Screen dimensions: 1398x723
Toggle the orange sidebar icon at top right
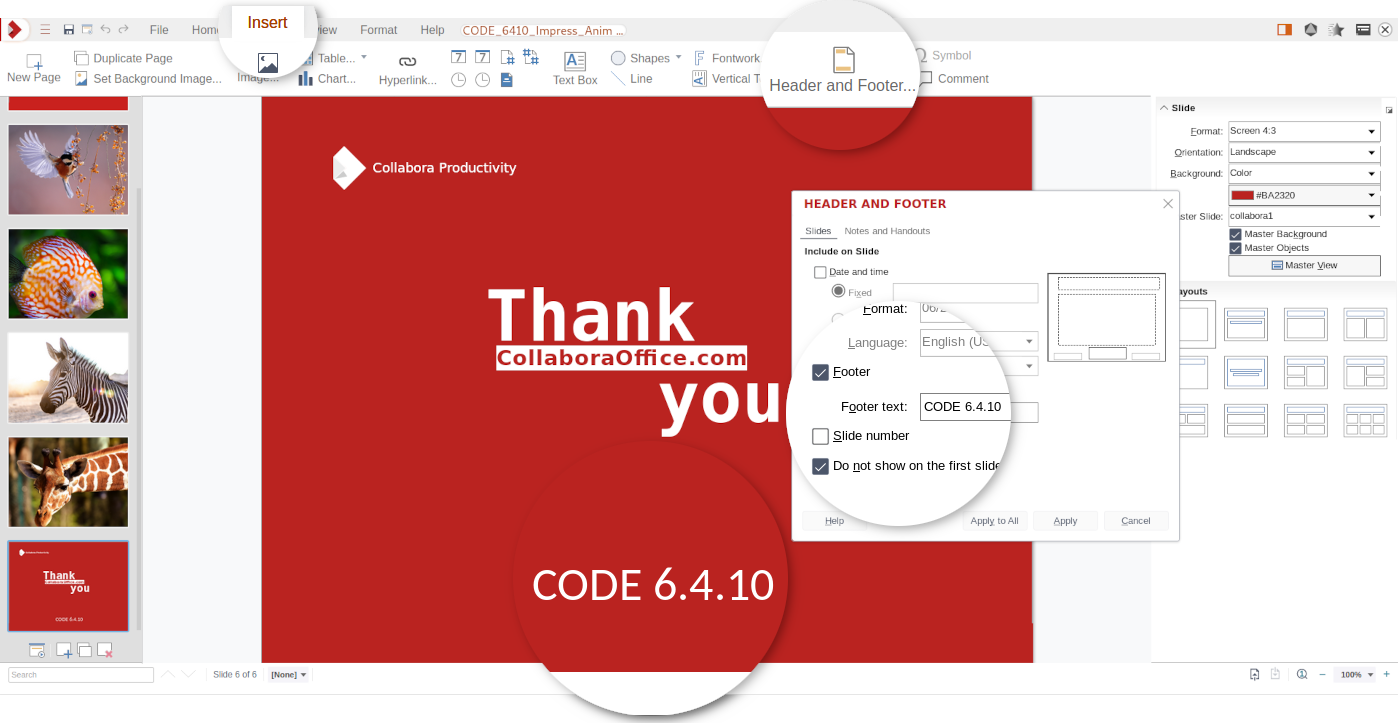click(x=1285, y=30)
